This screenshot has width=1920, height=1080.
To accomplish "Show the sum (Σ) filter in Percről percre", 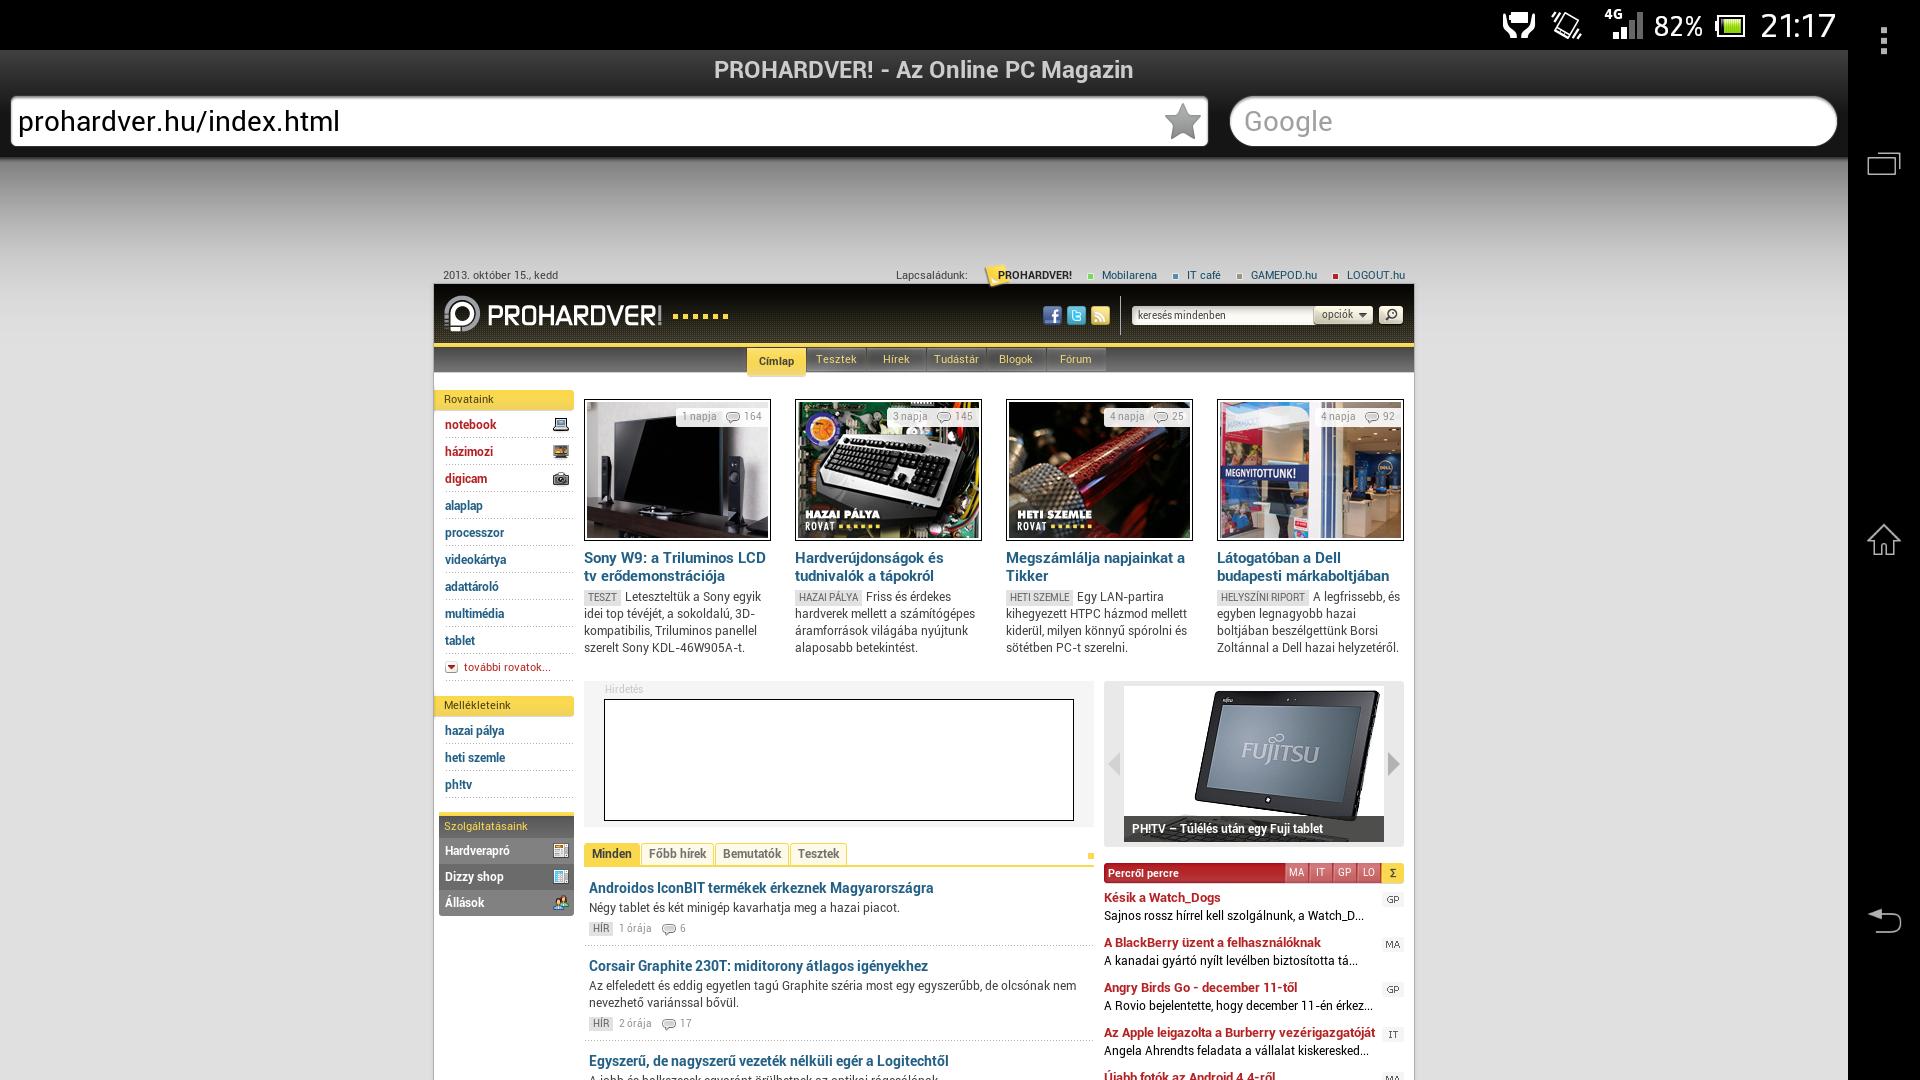I will [x=1392, y=873].
